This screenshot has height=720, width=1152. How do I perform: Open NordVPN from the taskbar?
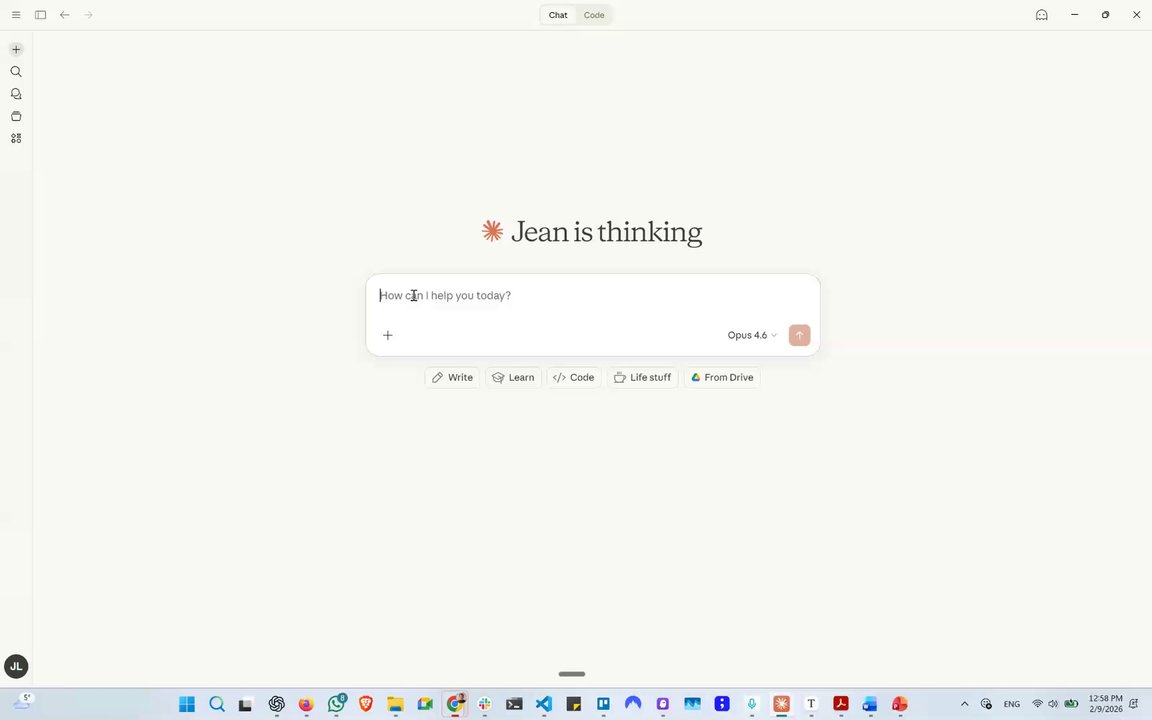click(x=633, y=704)
